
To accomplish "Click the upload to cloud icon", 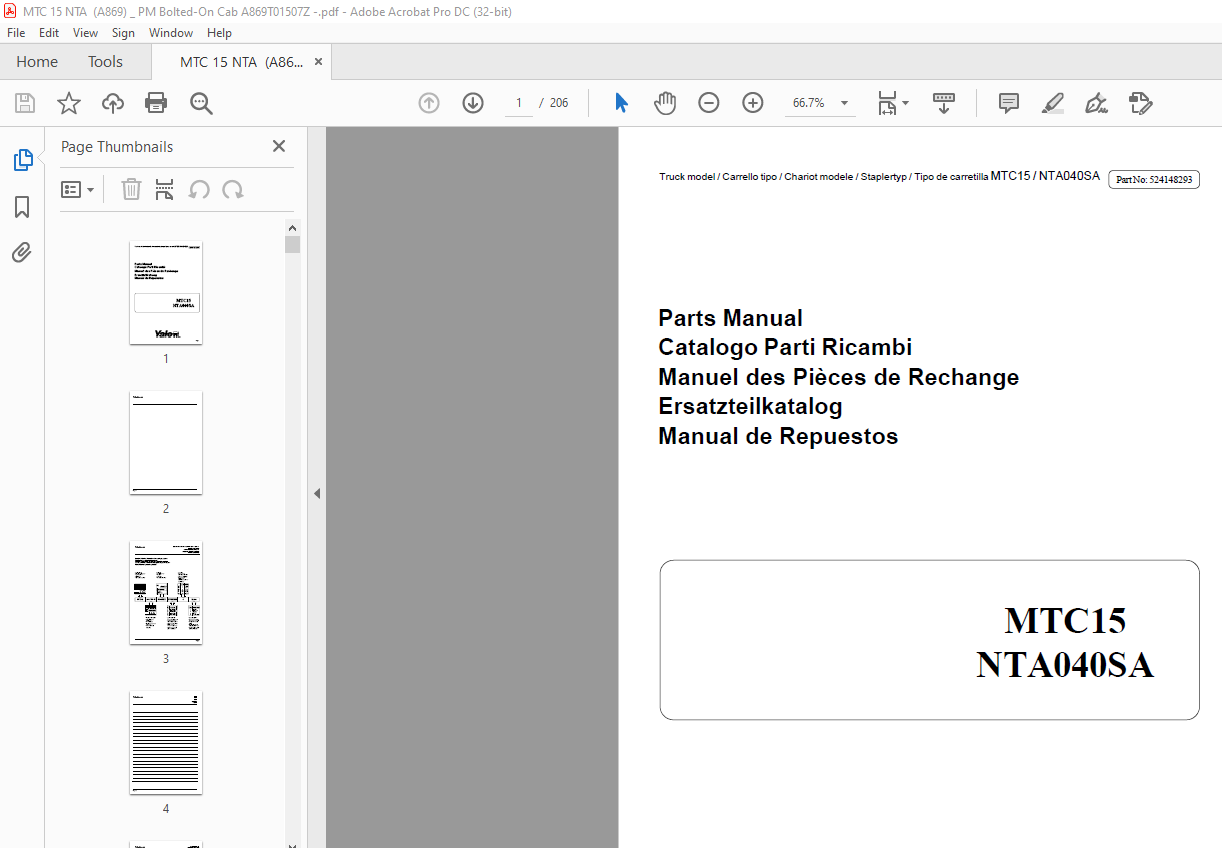I will click(113, 103).
